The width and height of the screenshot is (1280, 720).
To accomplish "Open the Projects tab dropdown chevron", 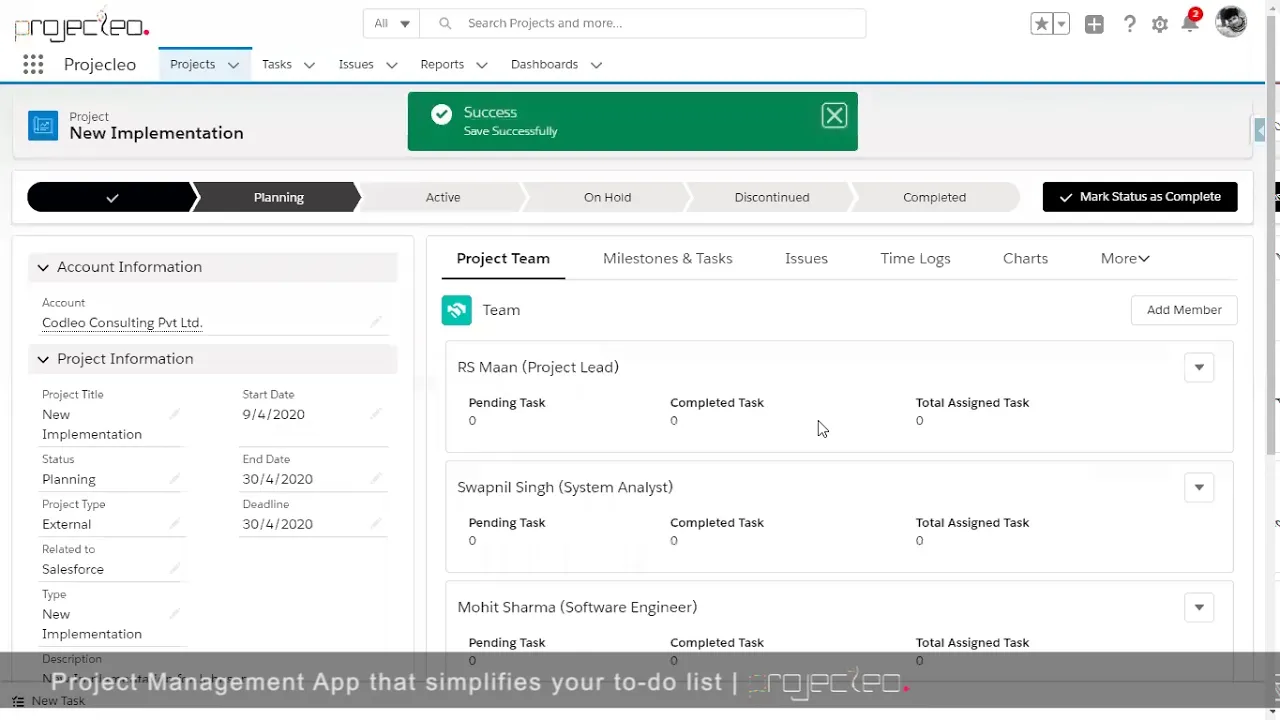I will (x=233, y=65).
